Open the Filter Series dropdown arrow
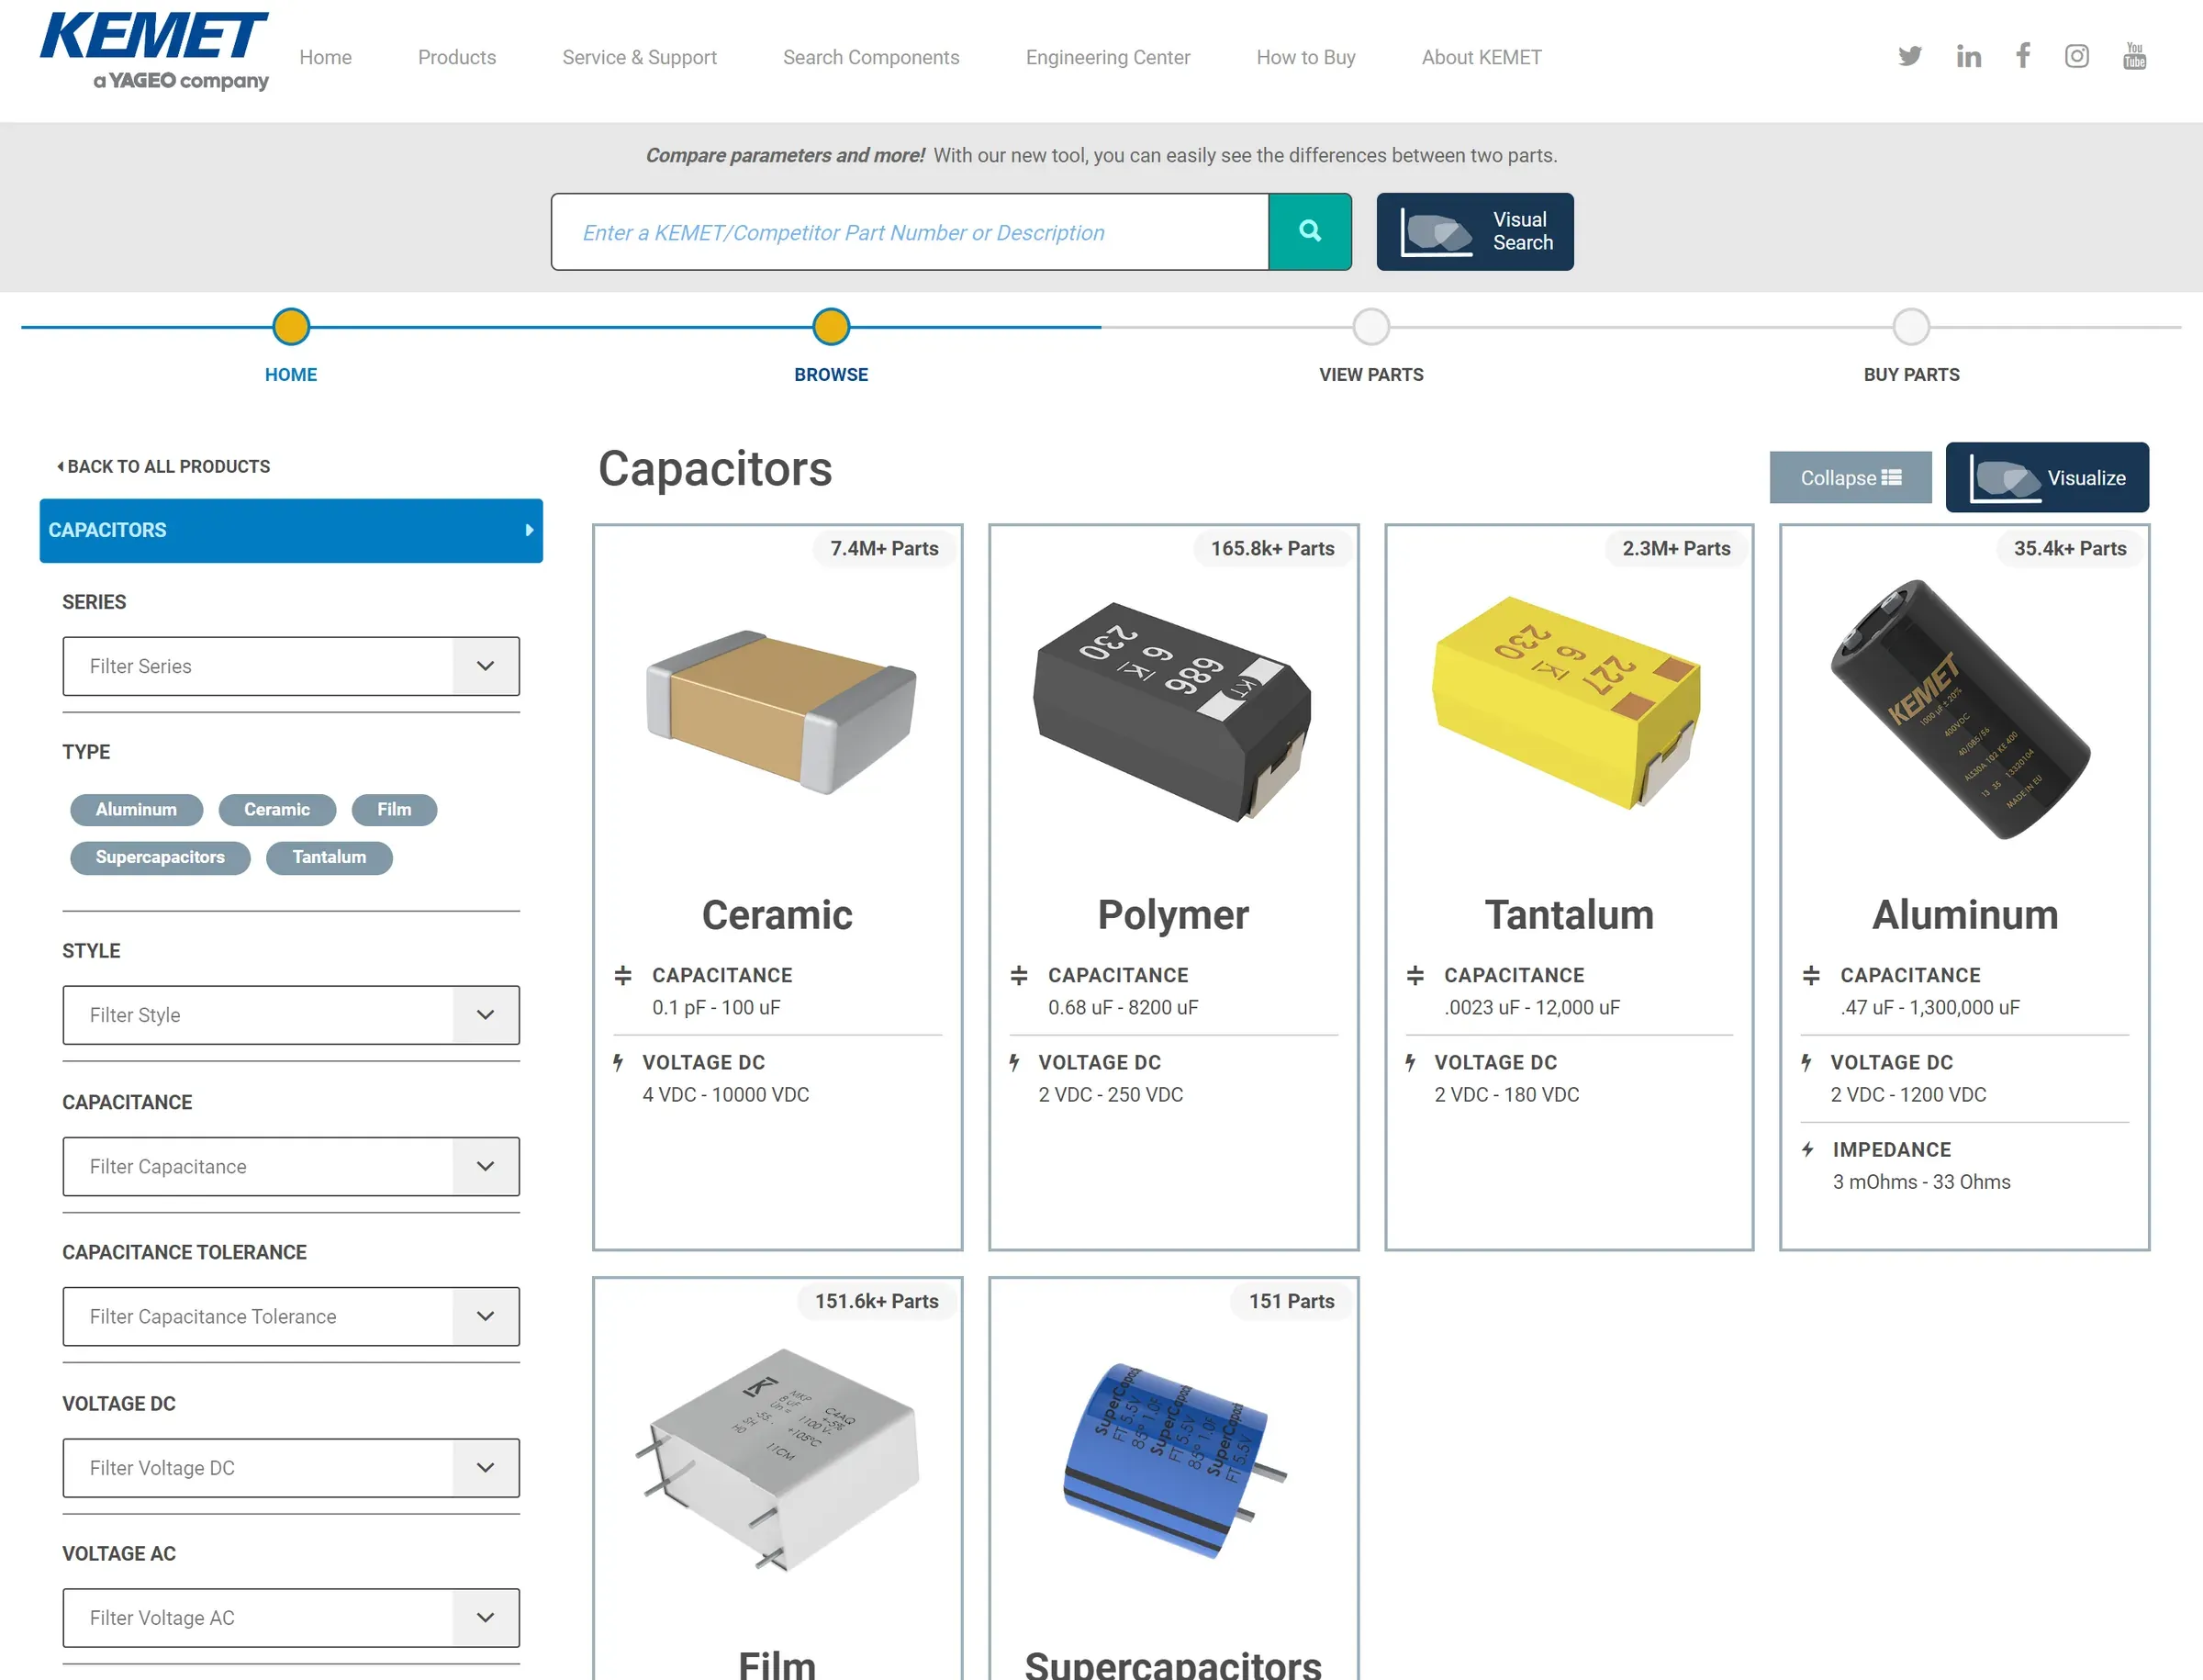 click(485, 666)
